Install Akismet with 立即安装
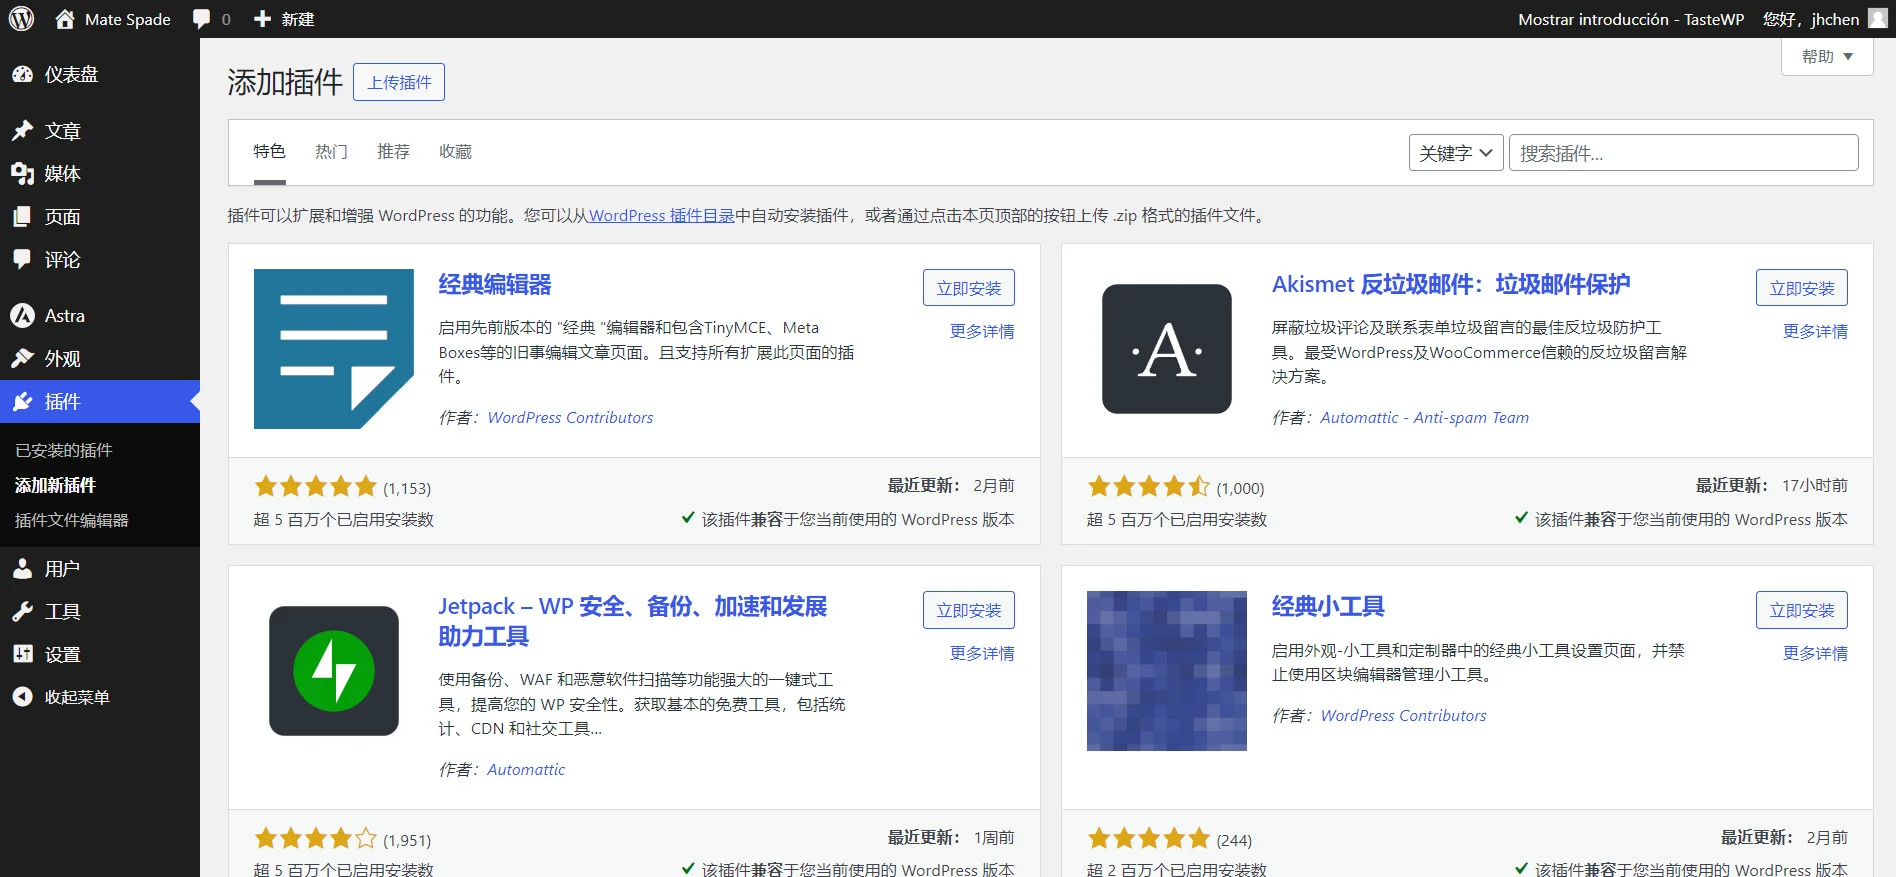 point(1802,288)
